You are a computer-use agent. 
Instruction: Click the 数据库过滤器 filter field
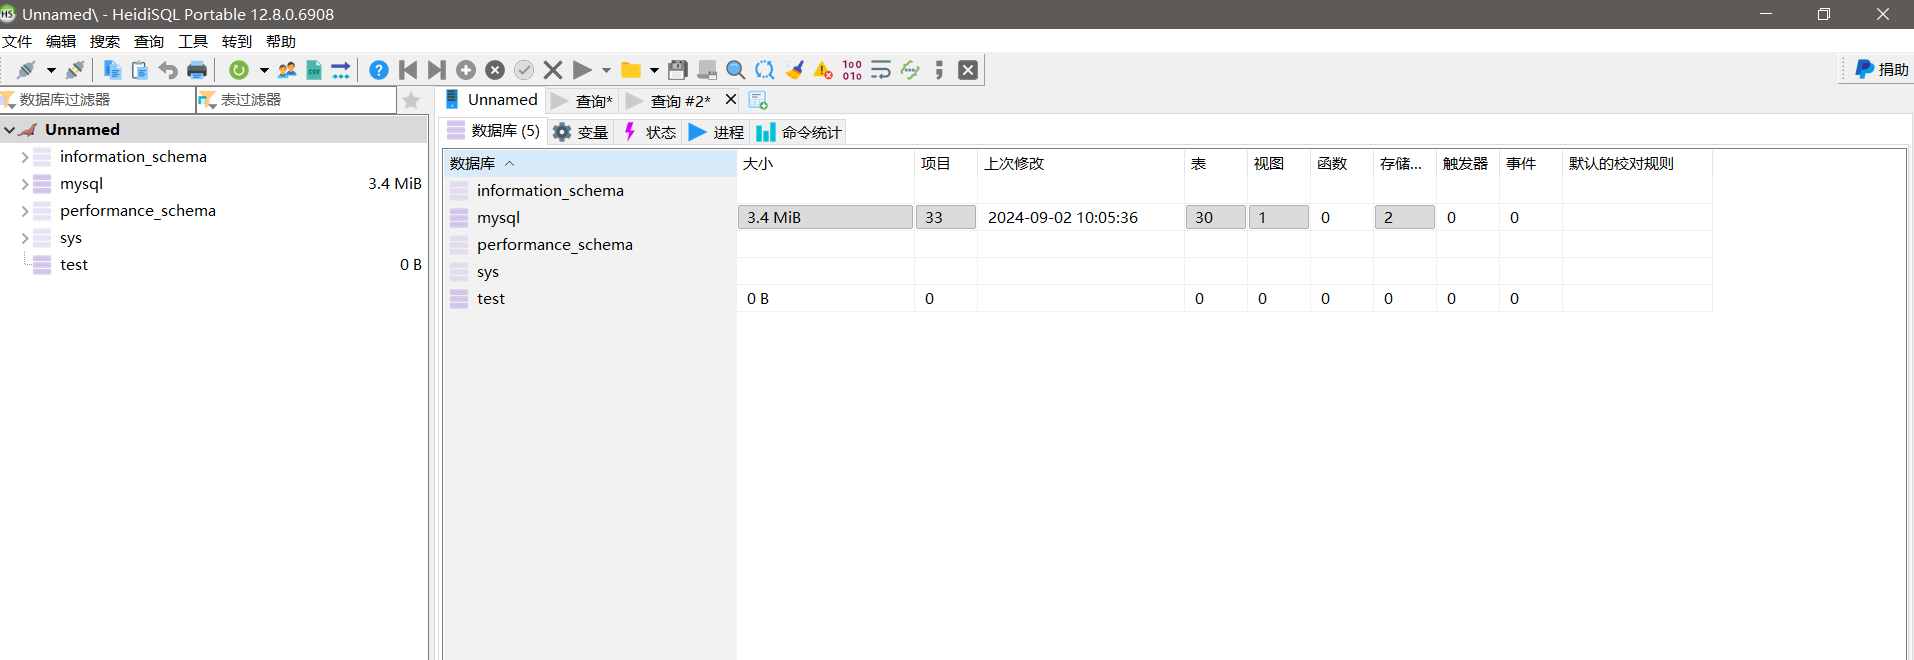98,100
